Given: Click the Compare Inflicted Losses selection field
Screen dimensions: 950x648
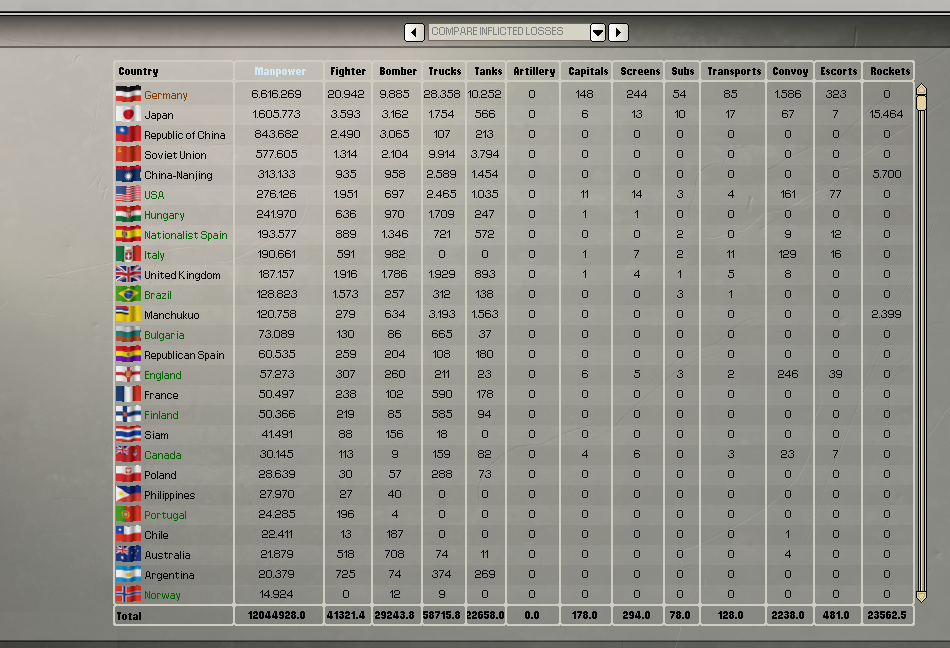Looking at the screenshot, I should pos(509,31).
